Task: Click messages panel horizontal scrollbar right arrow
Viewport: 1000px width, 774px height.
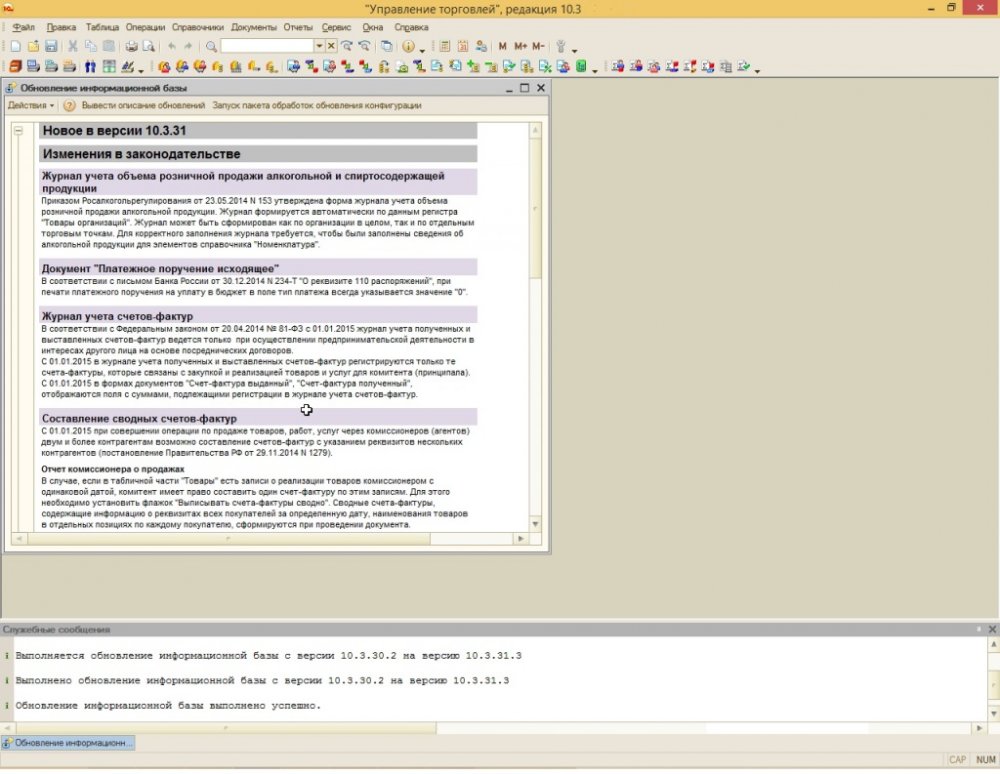Action: [980, 727]
